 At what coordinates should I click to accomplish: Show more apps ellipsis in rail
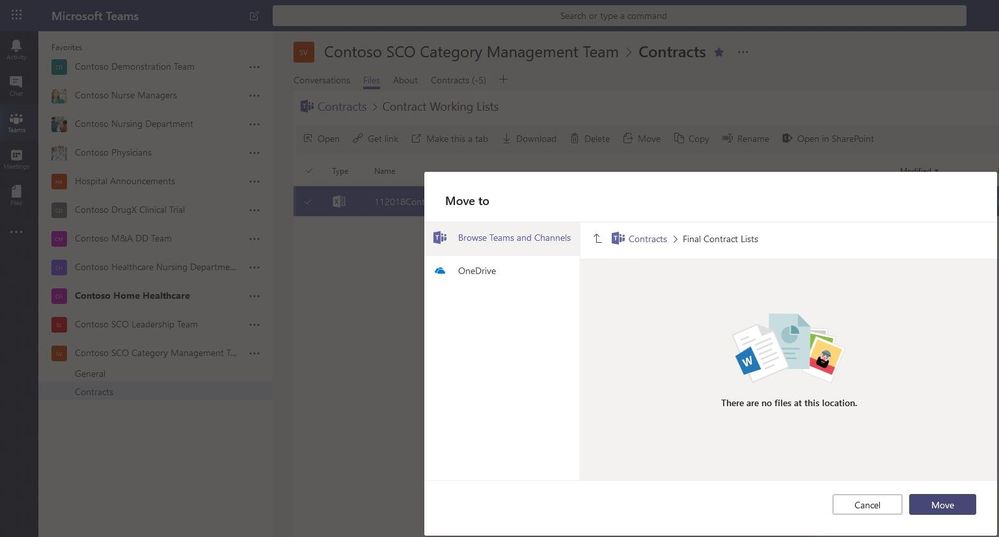(x=16, y=232)
